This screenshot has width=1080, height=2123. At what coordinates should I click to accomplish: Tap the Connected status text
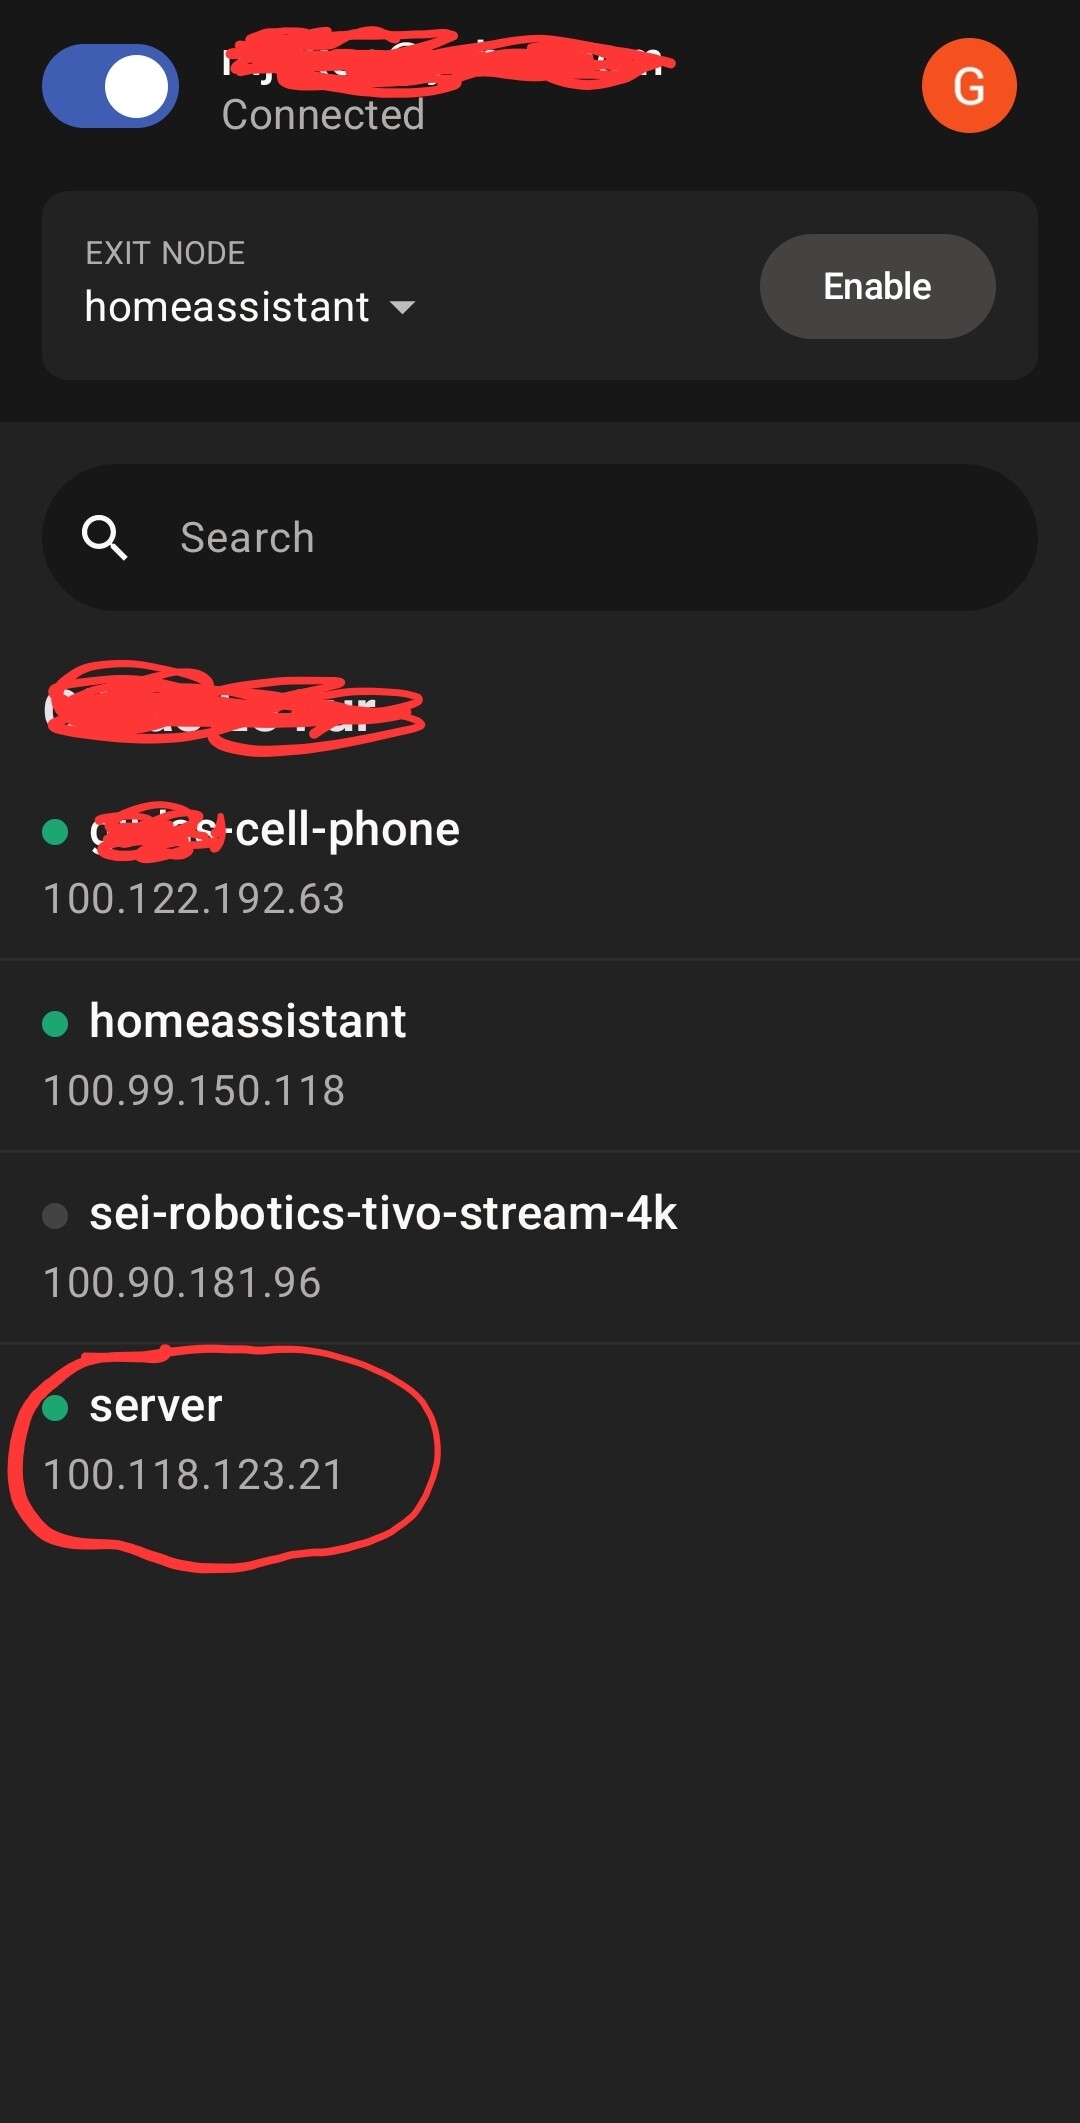pos(323,115)
